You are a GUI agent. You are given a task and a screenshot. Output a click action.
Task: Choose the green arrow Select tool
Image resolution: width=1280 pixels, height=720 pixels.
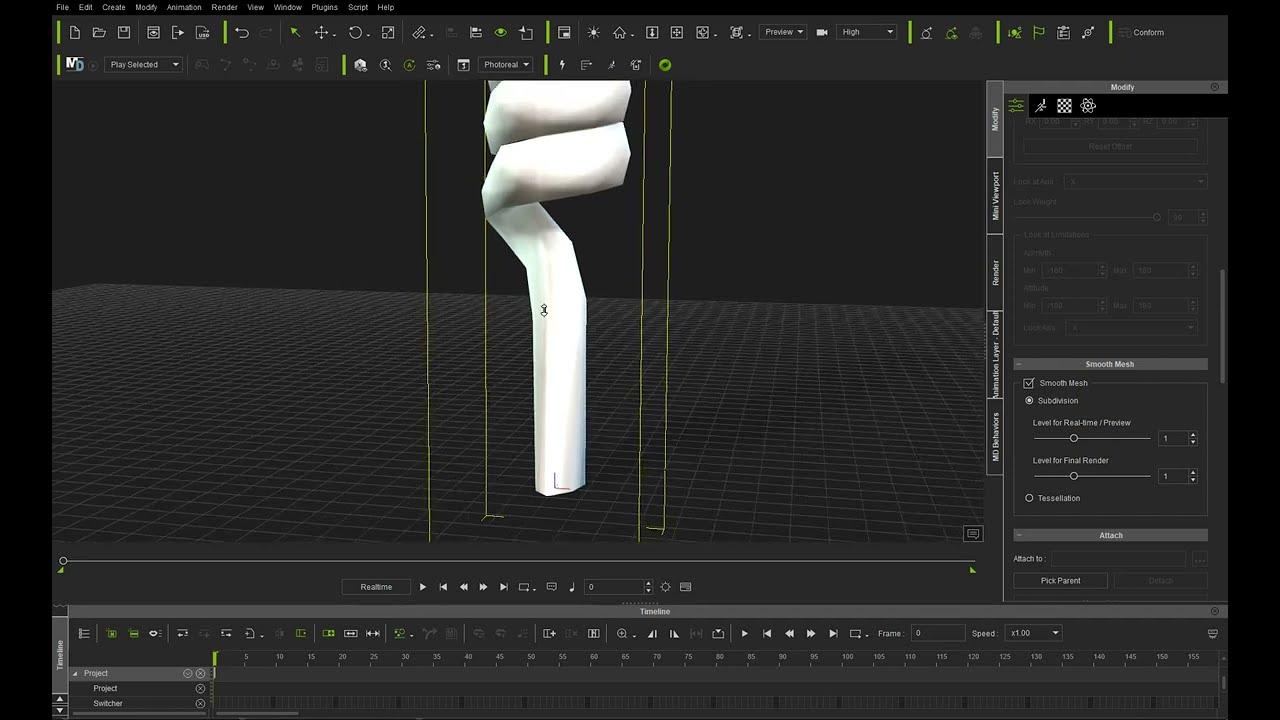(x=295, y=32)
